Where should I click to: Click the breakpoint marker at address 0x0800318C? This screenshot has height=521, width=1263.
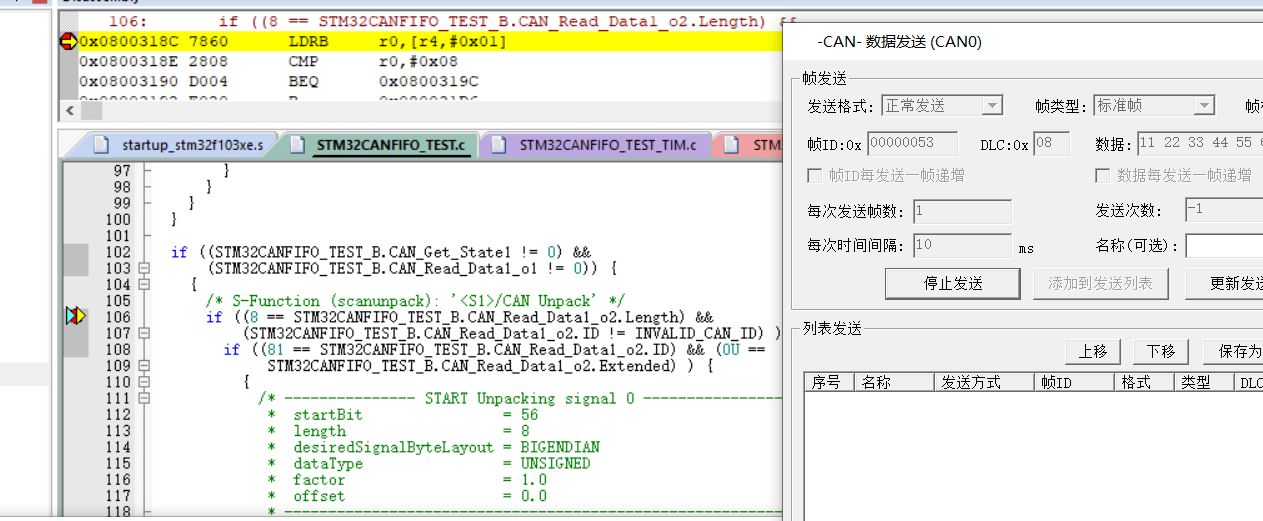point(68,41)
